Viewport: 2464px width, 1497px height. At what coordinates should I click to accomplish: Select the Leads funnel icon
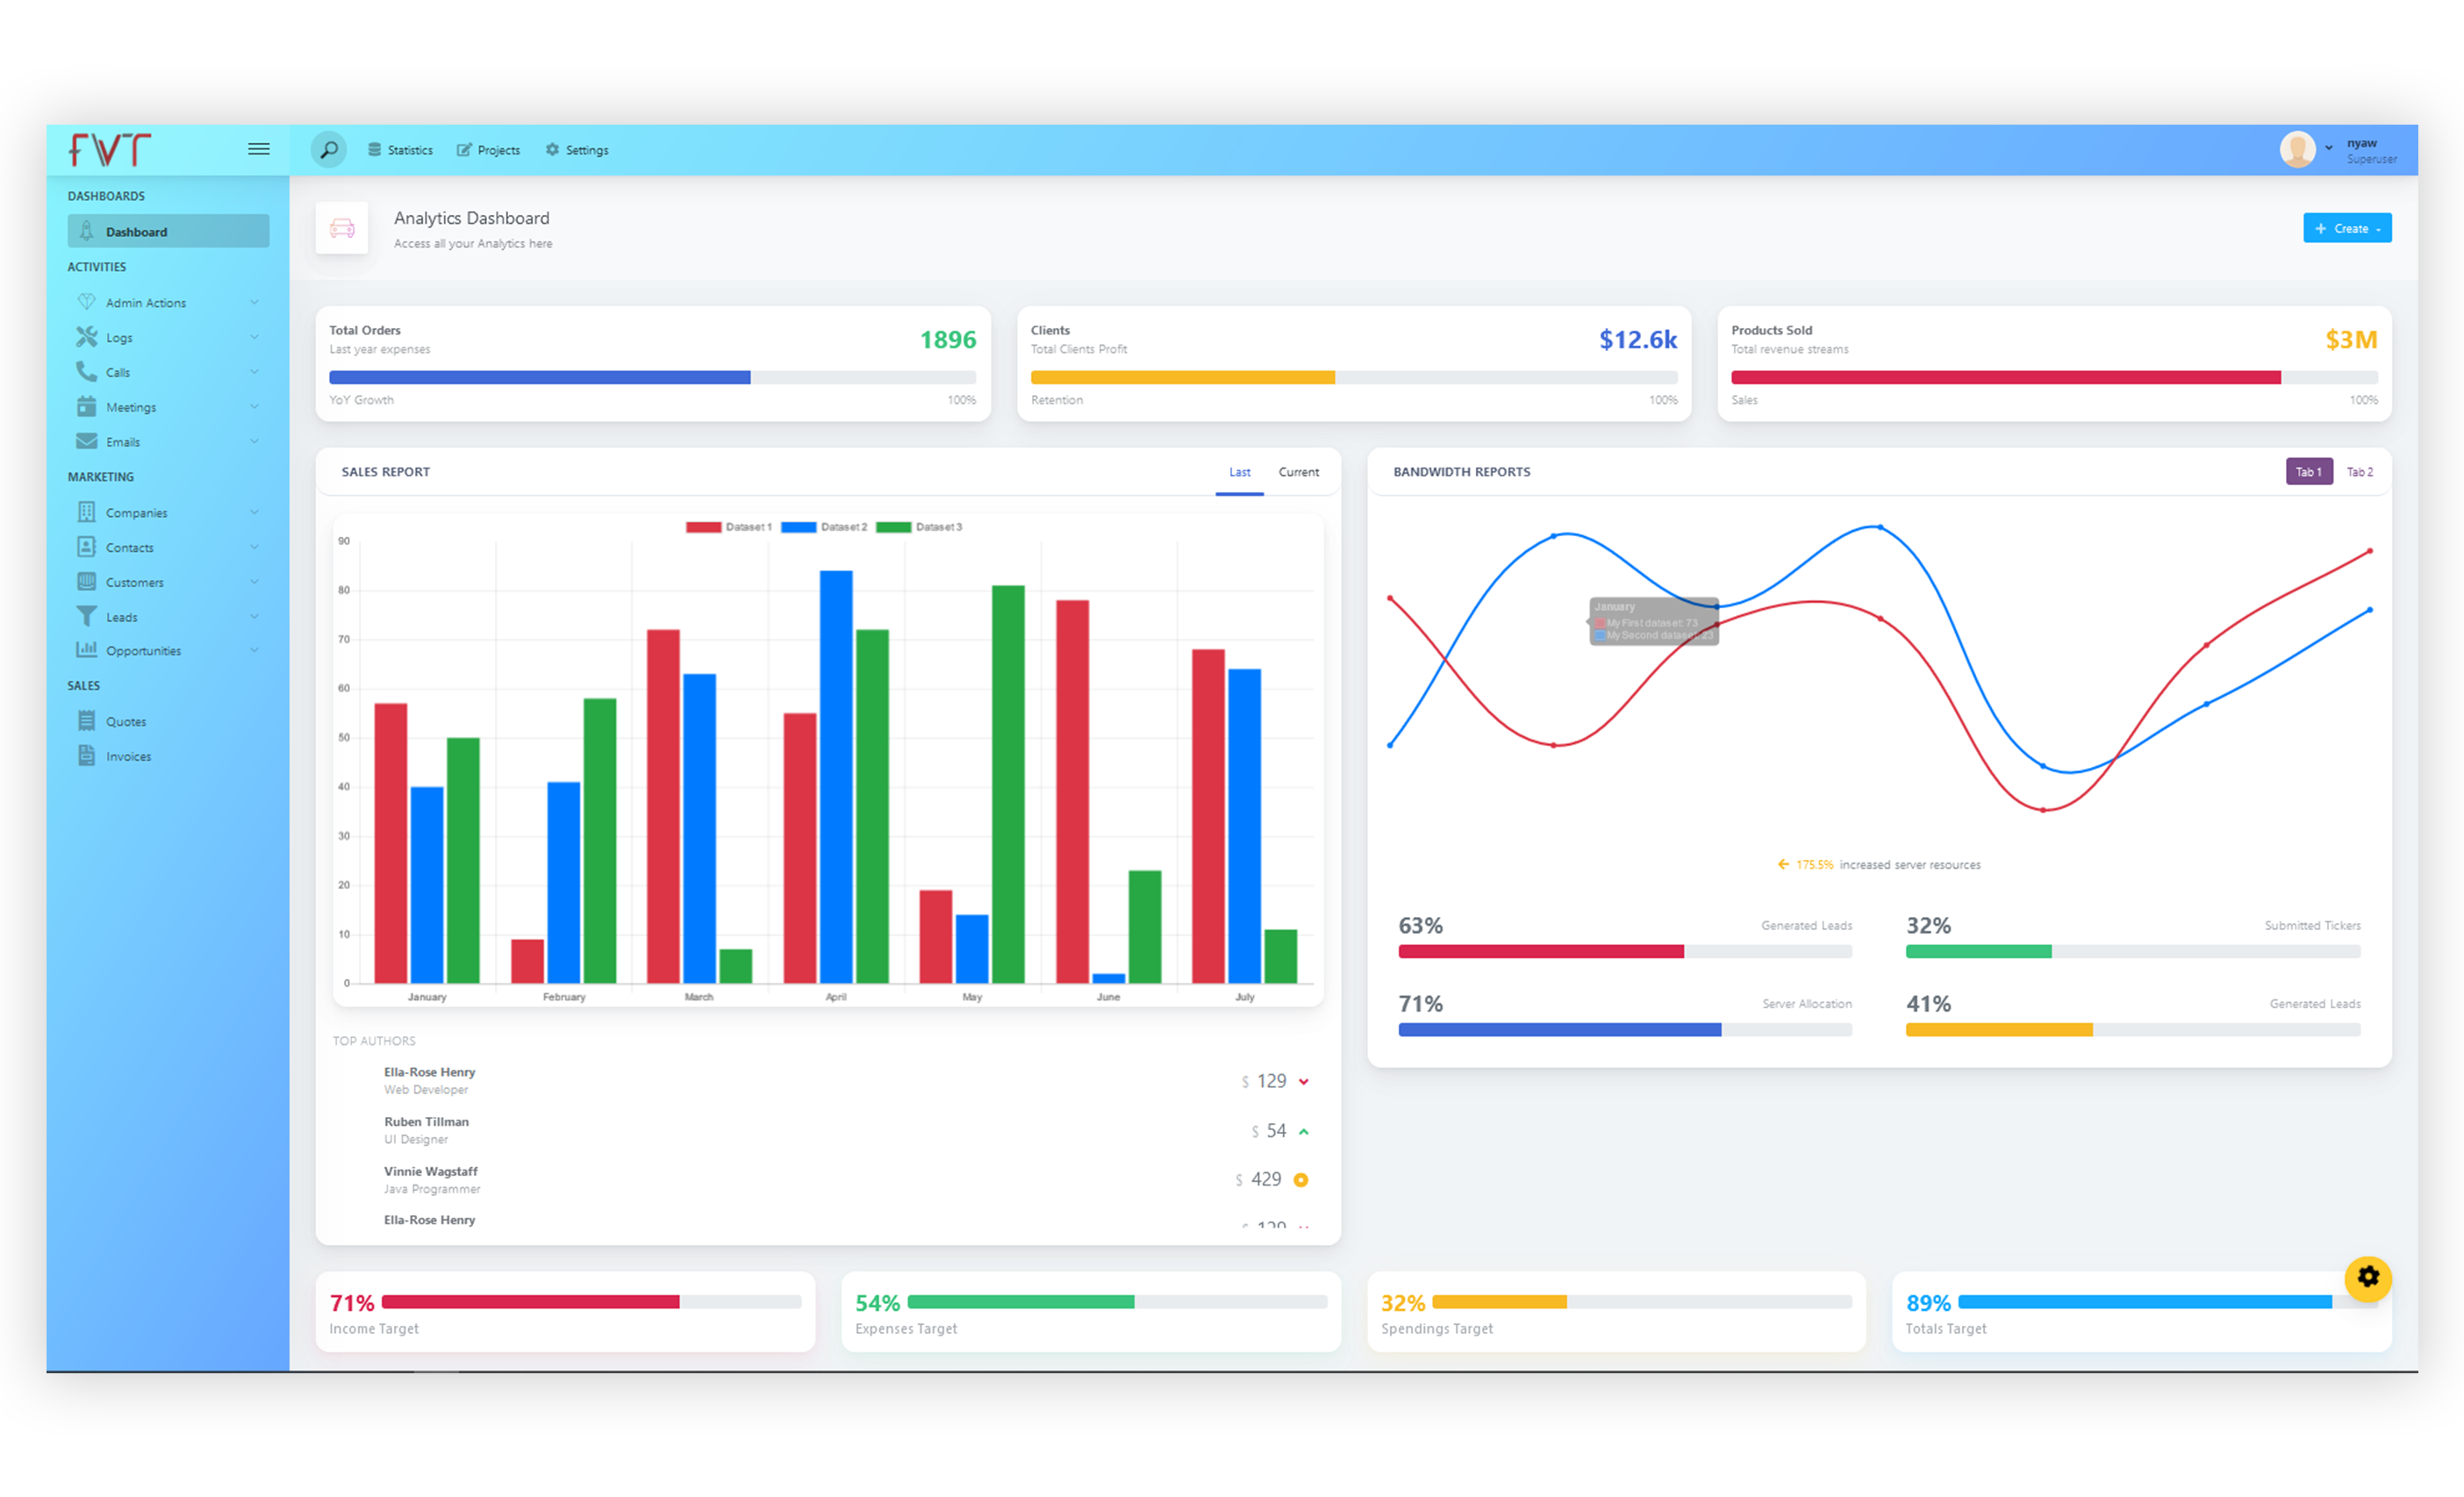click(87, 617)
